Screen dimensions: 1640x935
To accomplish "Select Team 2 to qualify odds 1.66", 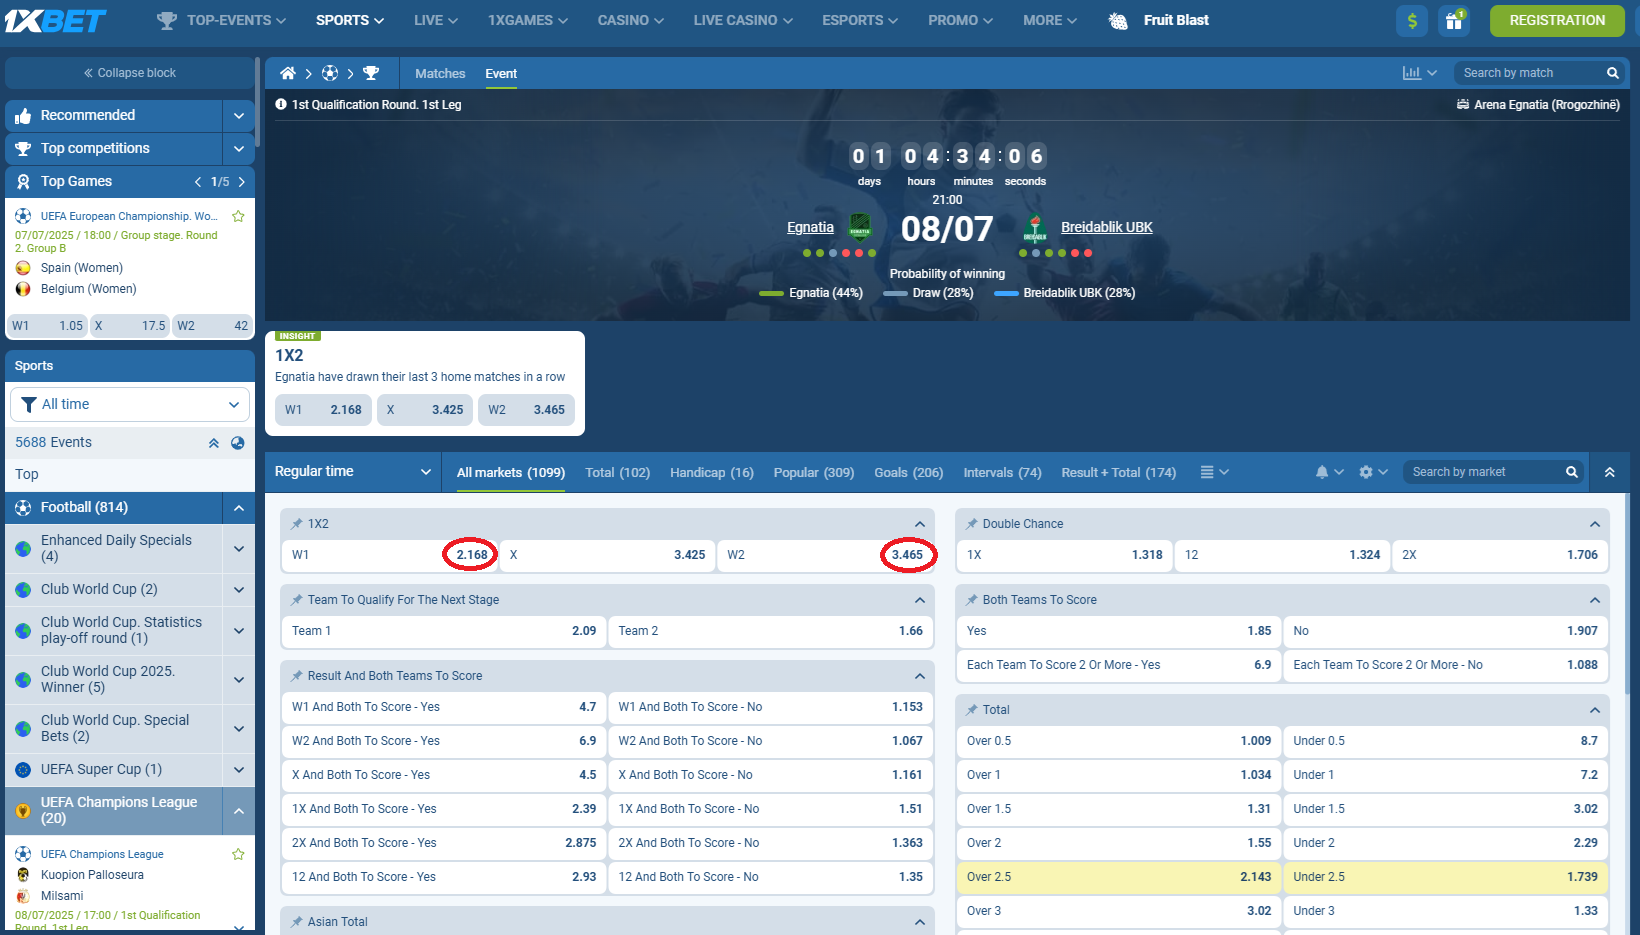I will (x=770, y=631).
